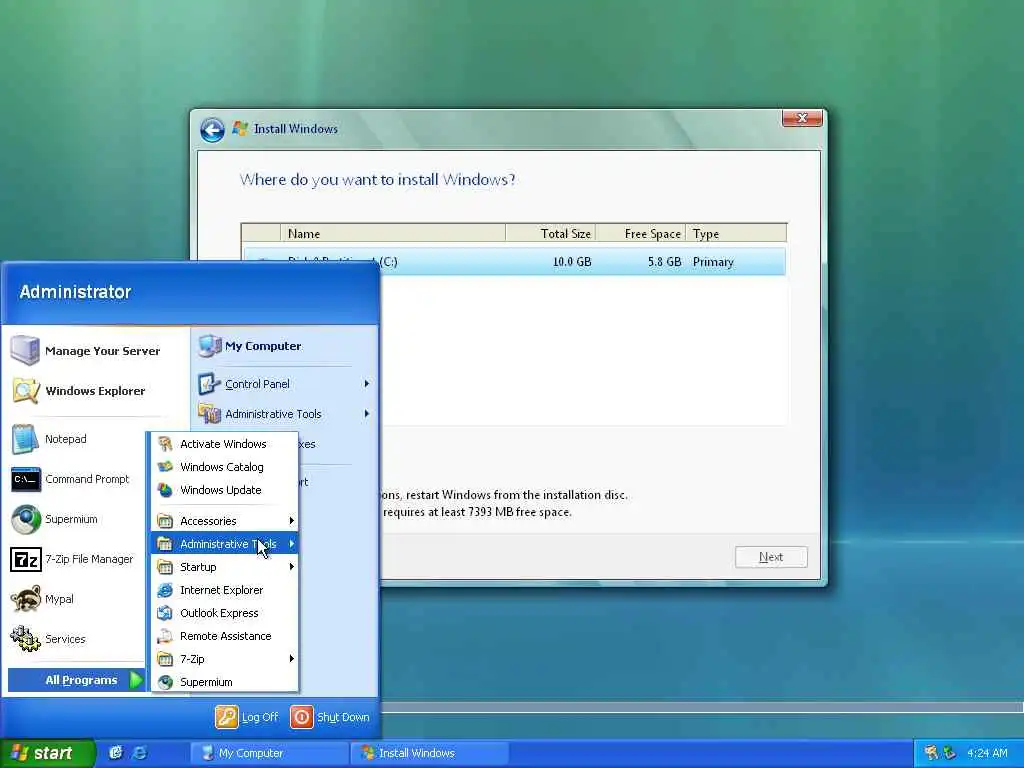Click the network tray icon beside clock
The height and width of the screenshot is (768, 1024).
(x=950, y=753)
